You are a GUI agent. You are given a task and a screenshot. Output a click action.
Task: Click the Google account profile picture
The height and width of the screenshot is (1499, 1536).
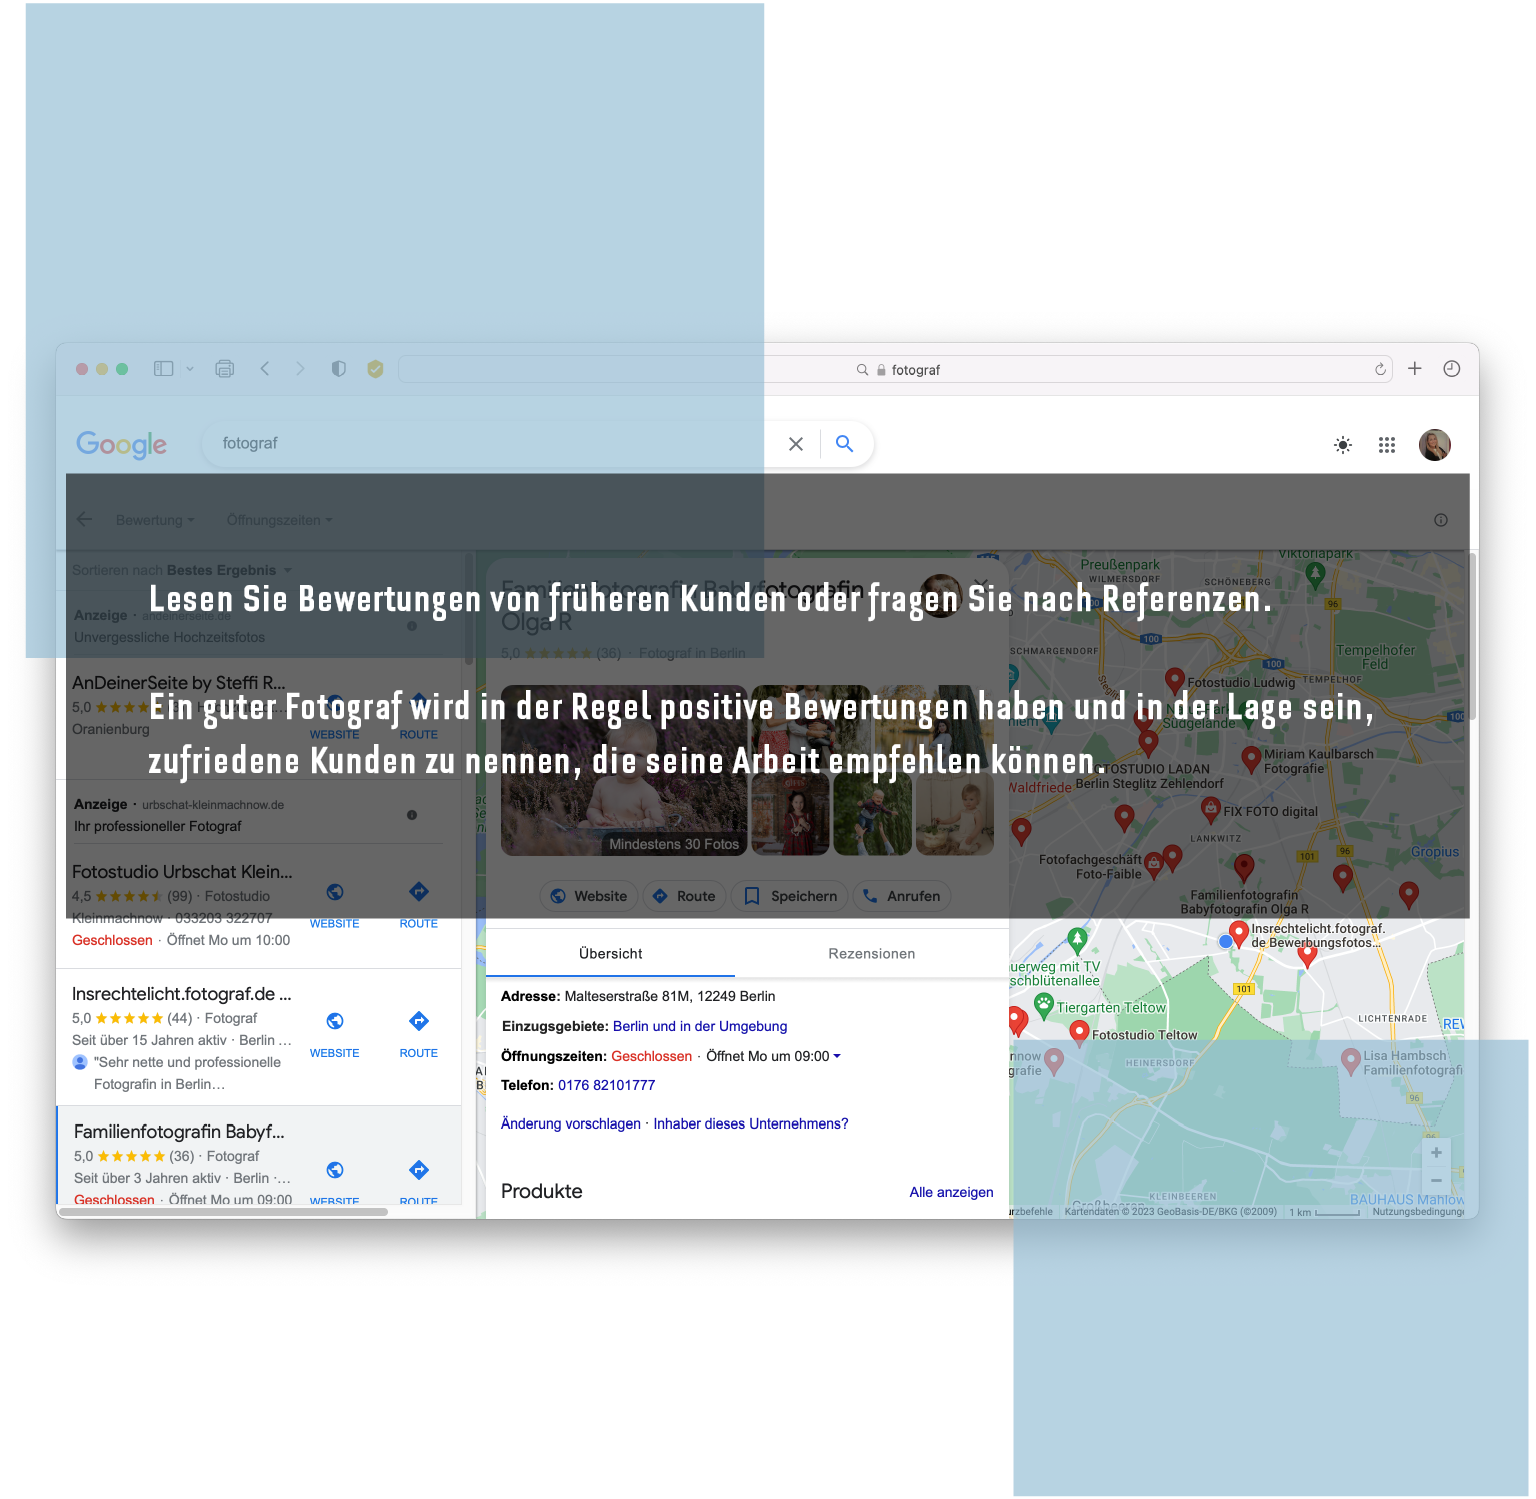tap(1434, 445)
